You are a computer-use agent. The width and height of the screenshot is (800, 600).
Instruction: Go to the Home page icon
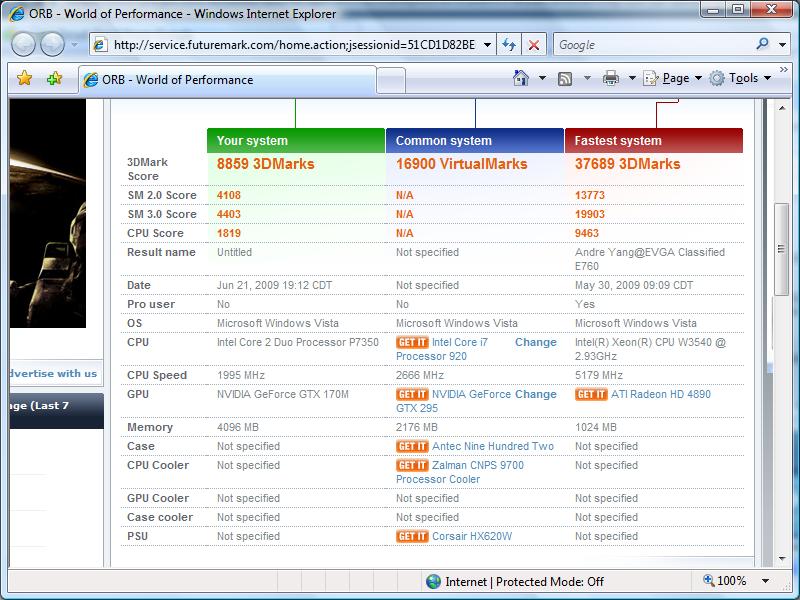tap(520, 78)
